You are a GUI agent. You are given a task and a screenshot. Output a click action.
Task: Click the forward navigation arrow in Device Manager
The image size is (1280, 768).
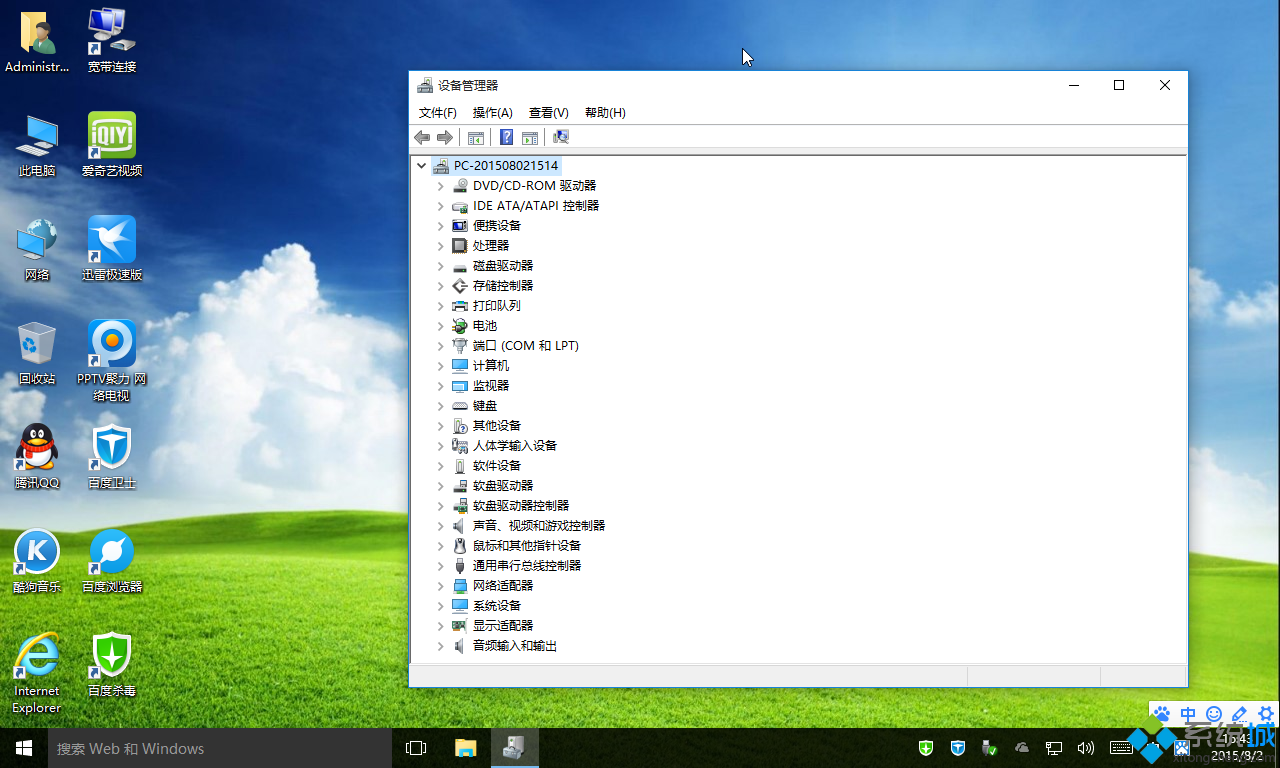445,137
